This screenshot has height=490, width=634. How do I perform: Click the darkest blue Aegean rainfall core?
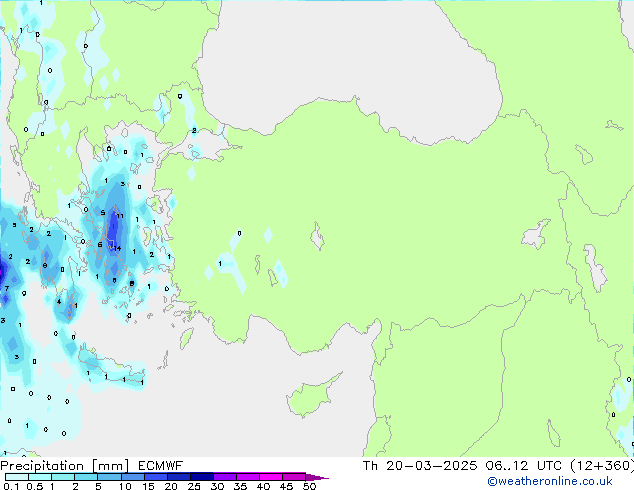(112, 228)
